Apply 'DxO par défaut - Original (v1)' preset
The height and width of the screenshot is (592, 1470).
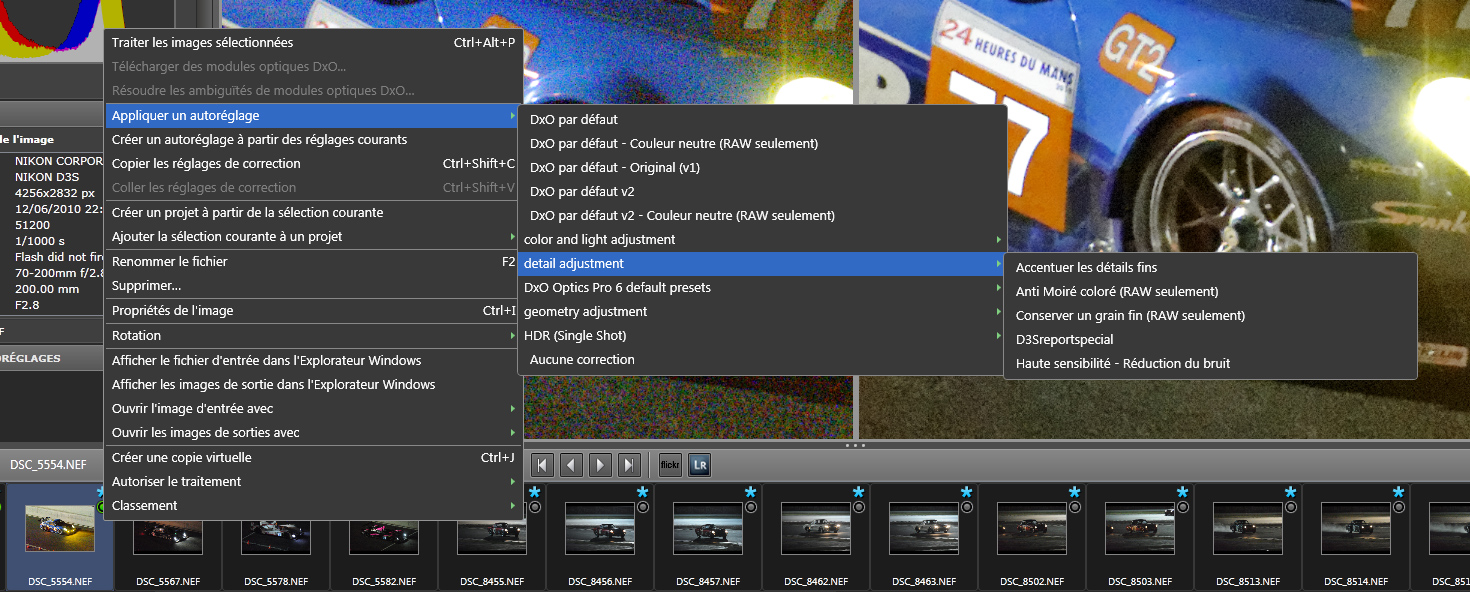(762, 168)
